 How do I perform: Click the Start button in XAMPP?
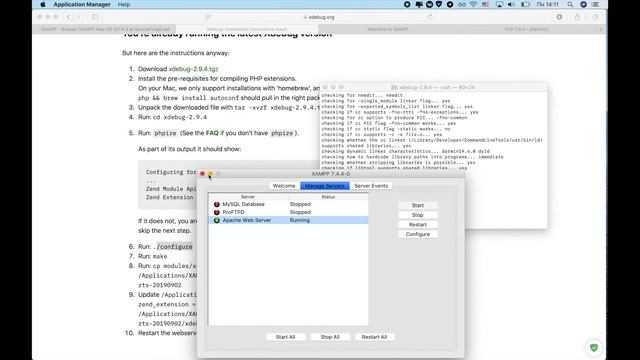coord(418,205)
